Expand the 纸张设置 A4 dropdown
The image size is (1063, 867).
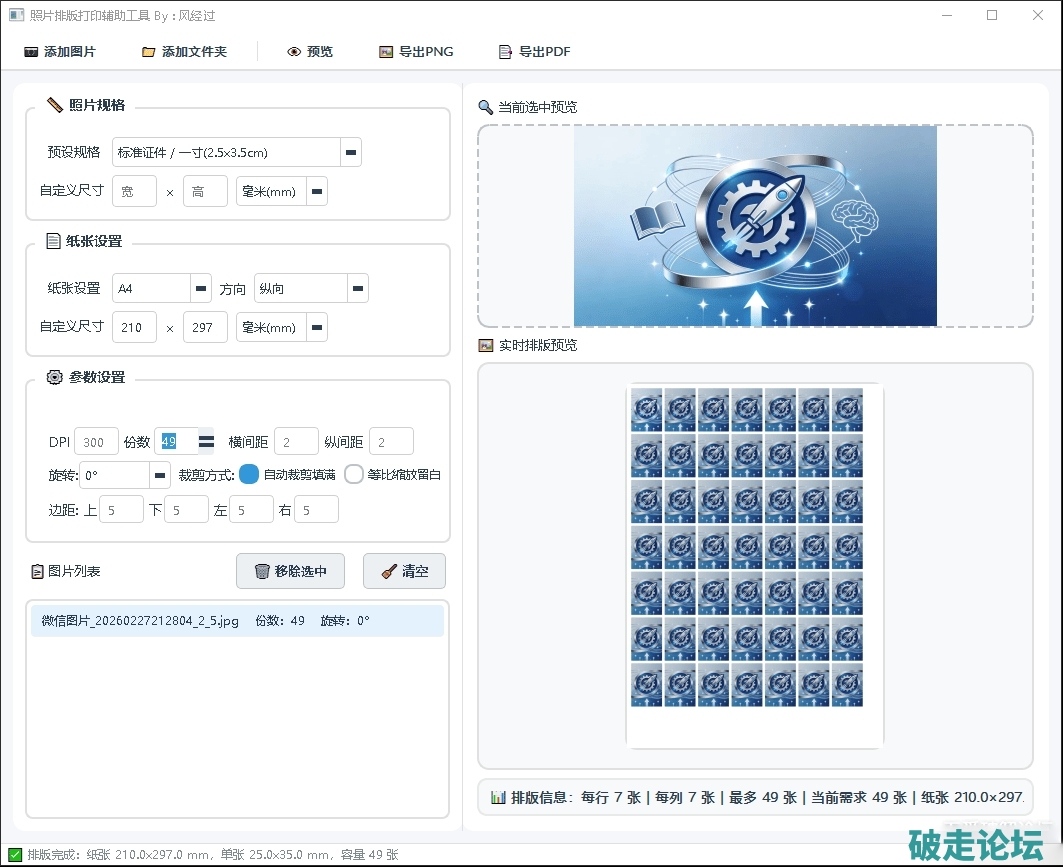point(200,288)
